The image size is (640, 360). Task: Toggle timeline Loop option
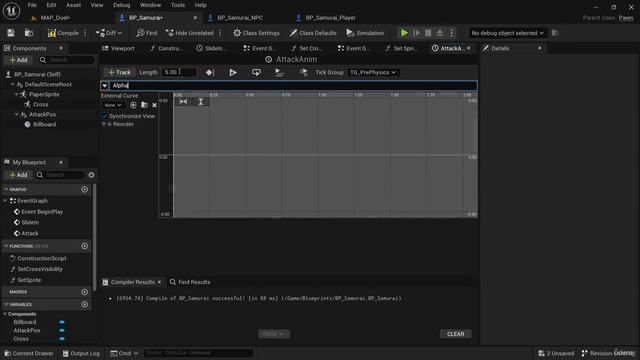(x=256, y=72)
